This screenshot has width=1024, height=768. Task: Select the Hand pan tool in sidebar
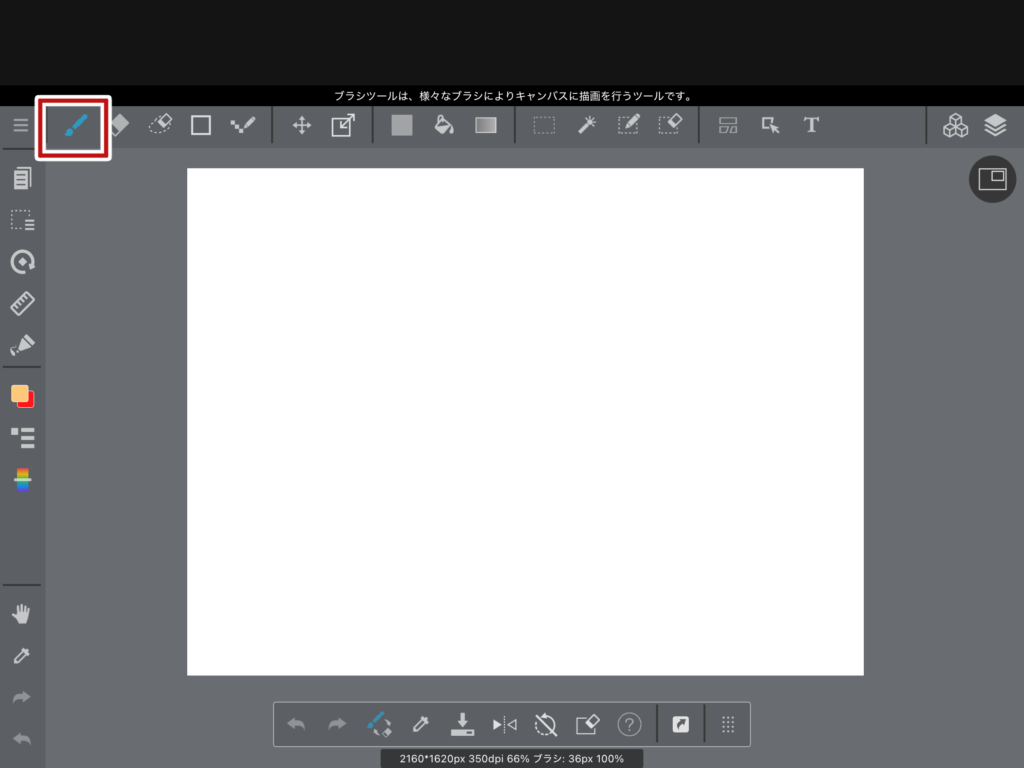[22, 614]
